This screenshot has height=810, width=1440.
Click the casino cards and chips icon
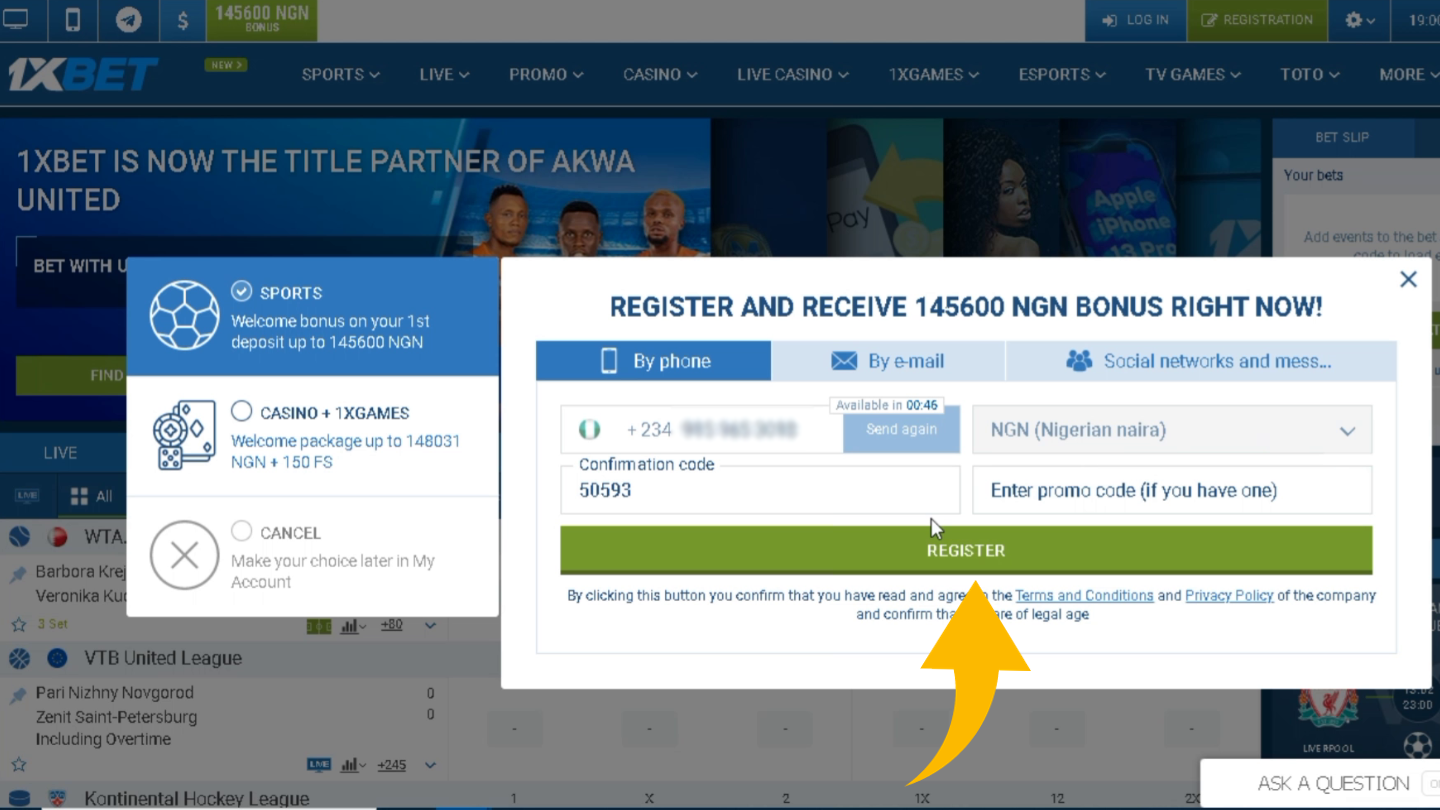(184, 436)
